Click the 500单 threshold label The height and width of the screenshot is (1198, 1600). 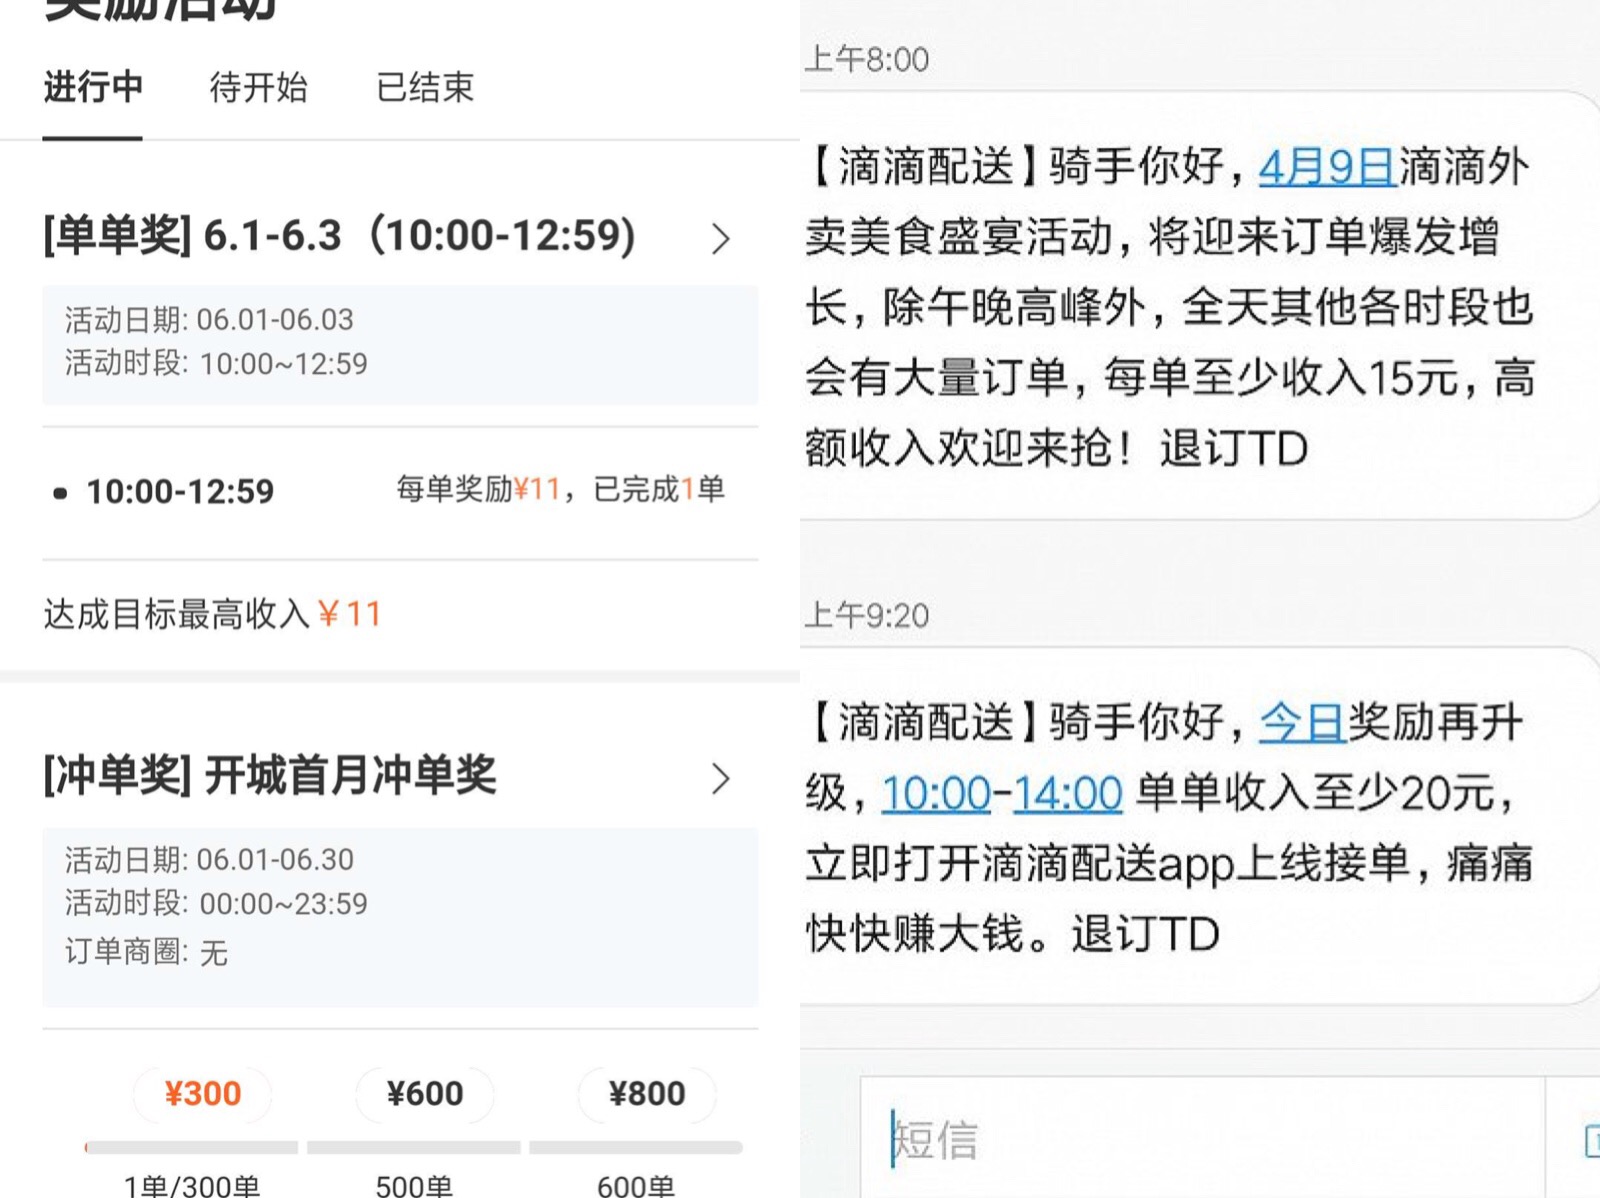414,1186
